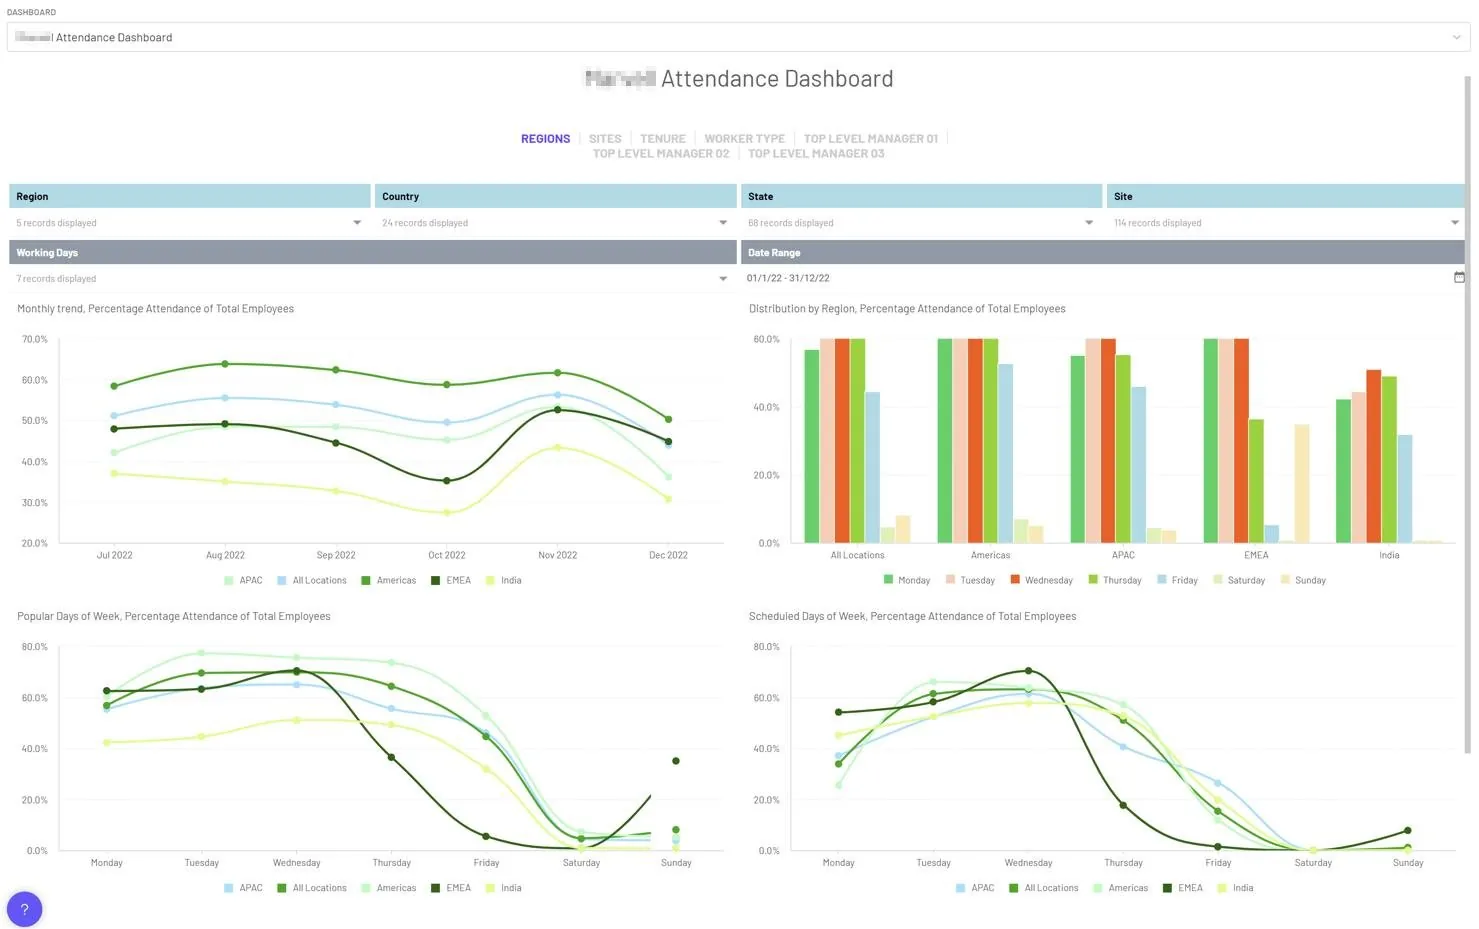Open the Working Days filter dropdown
This screenshot has height=929, width=1479.
(x=373, y=279)
